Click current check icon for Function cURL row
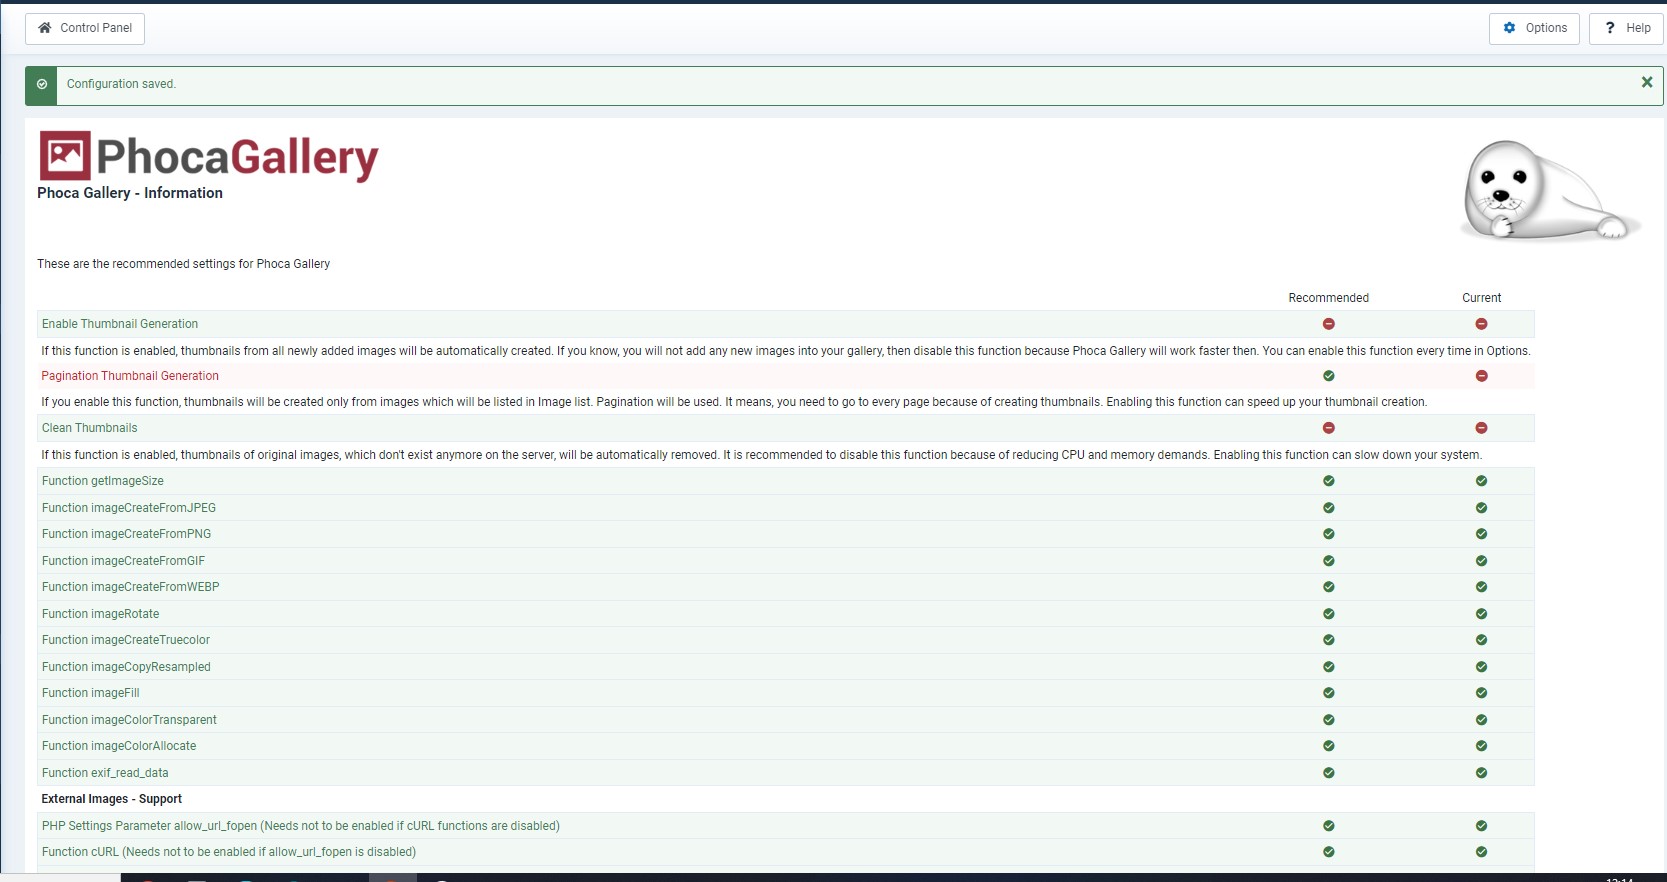Screen dimensions: 1667x882 (1482, 852)
